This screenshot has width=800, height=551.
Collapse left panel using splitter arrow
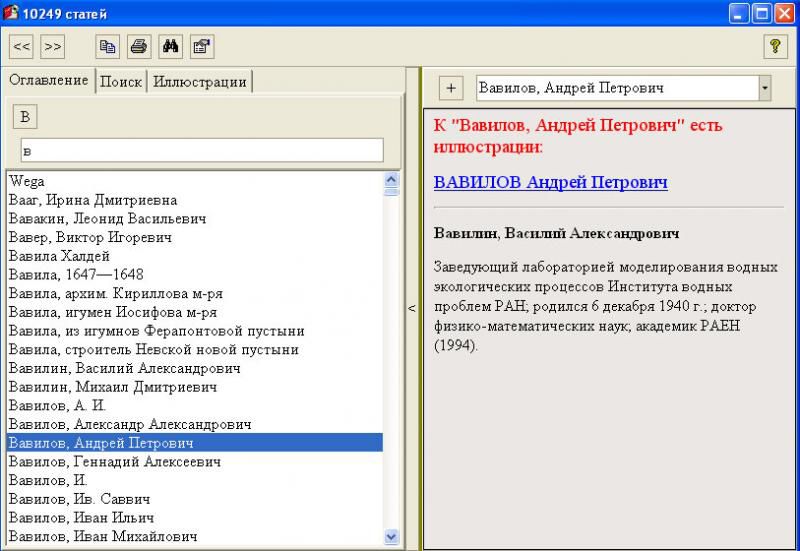(411, 308)
